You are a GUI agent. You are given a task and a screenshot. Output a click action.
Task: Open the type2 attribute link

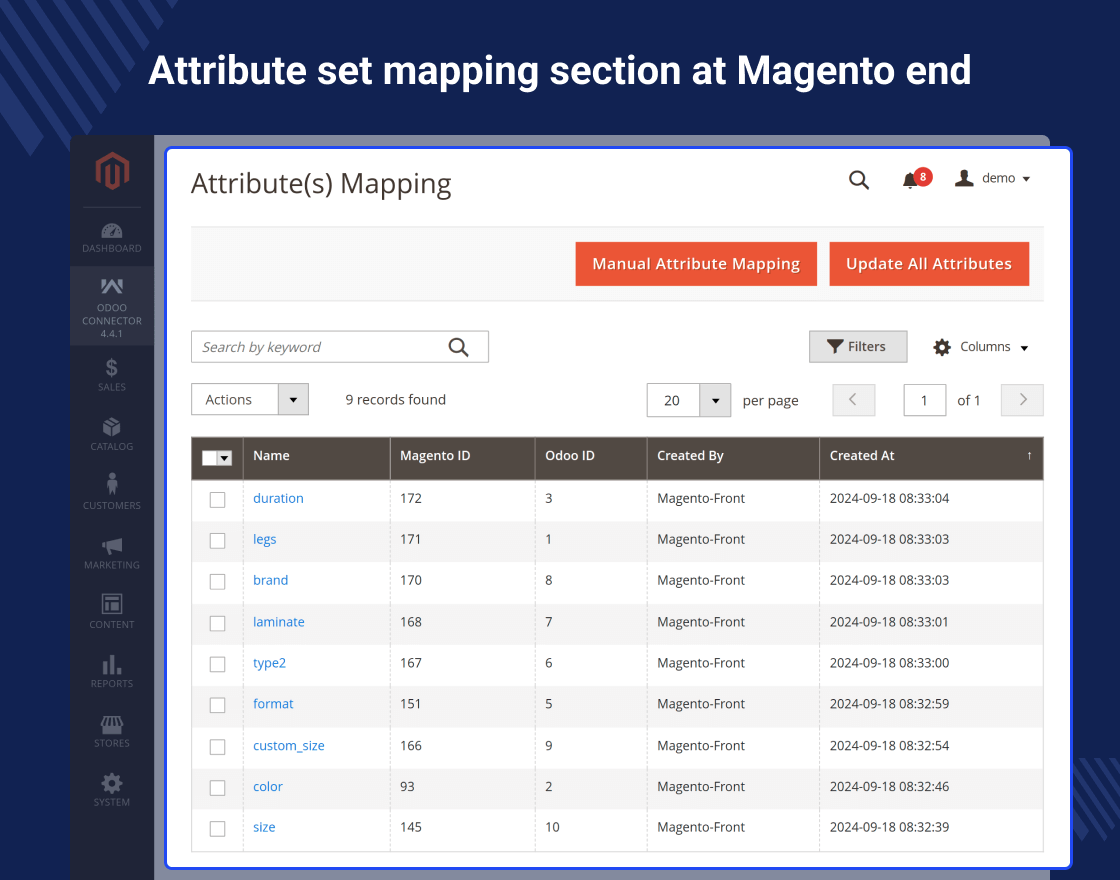coord(269,663)
